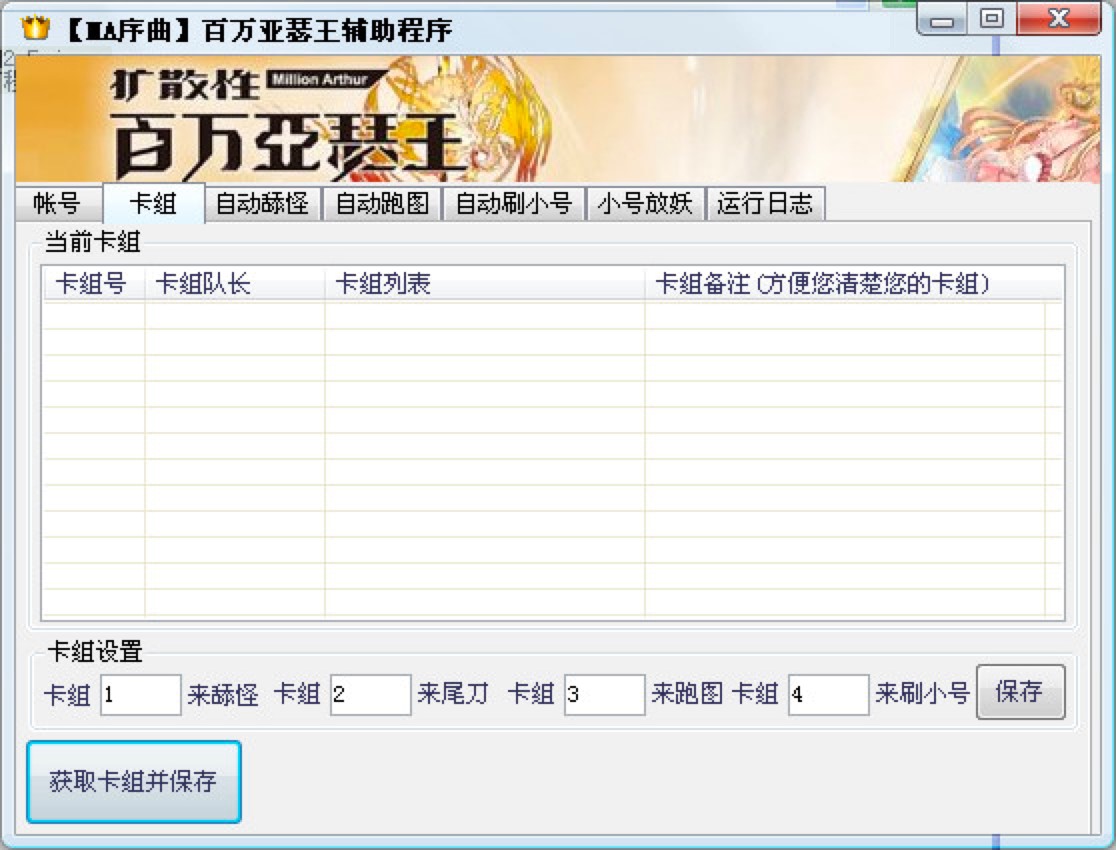Viewport: 1116px width, 850px height.
Task: Click the crown app icon in title bar
Action: point(35,28)
